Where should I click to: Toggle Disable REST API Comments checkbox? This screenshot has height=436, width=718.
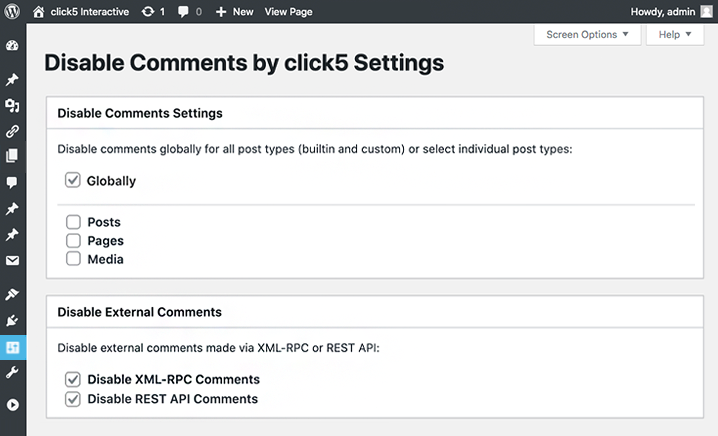[x=72, y=399]
